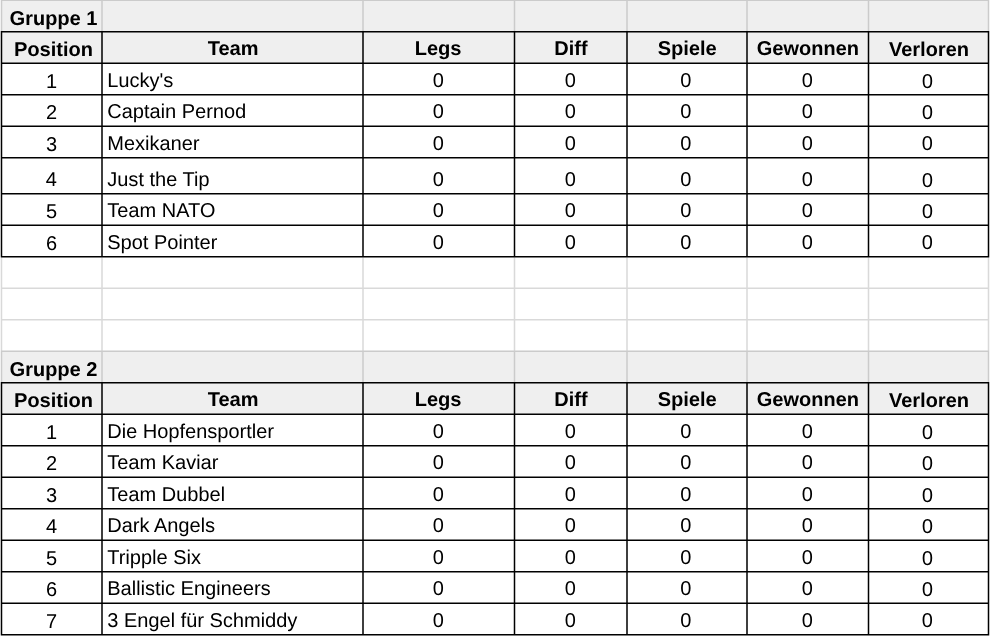This screenshot has width=990, height=638.
Task: Select Gruppe 1 Verloren header cell
Action: point(928,48)
